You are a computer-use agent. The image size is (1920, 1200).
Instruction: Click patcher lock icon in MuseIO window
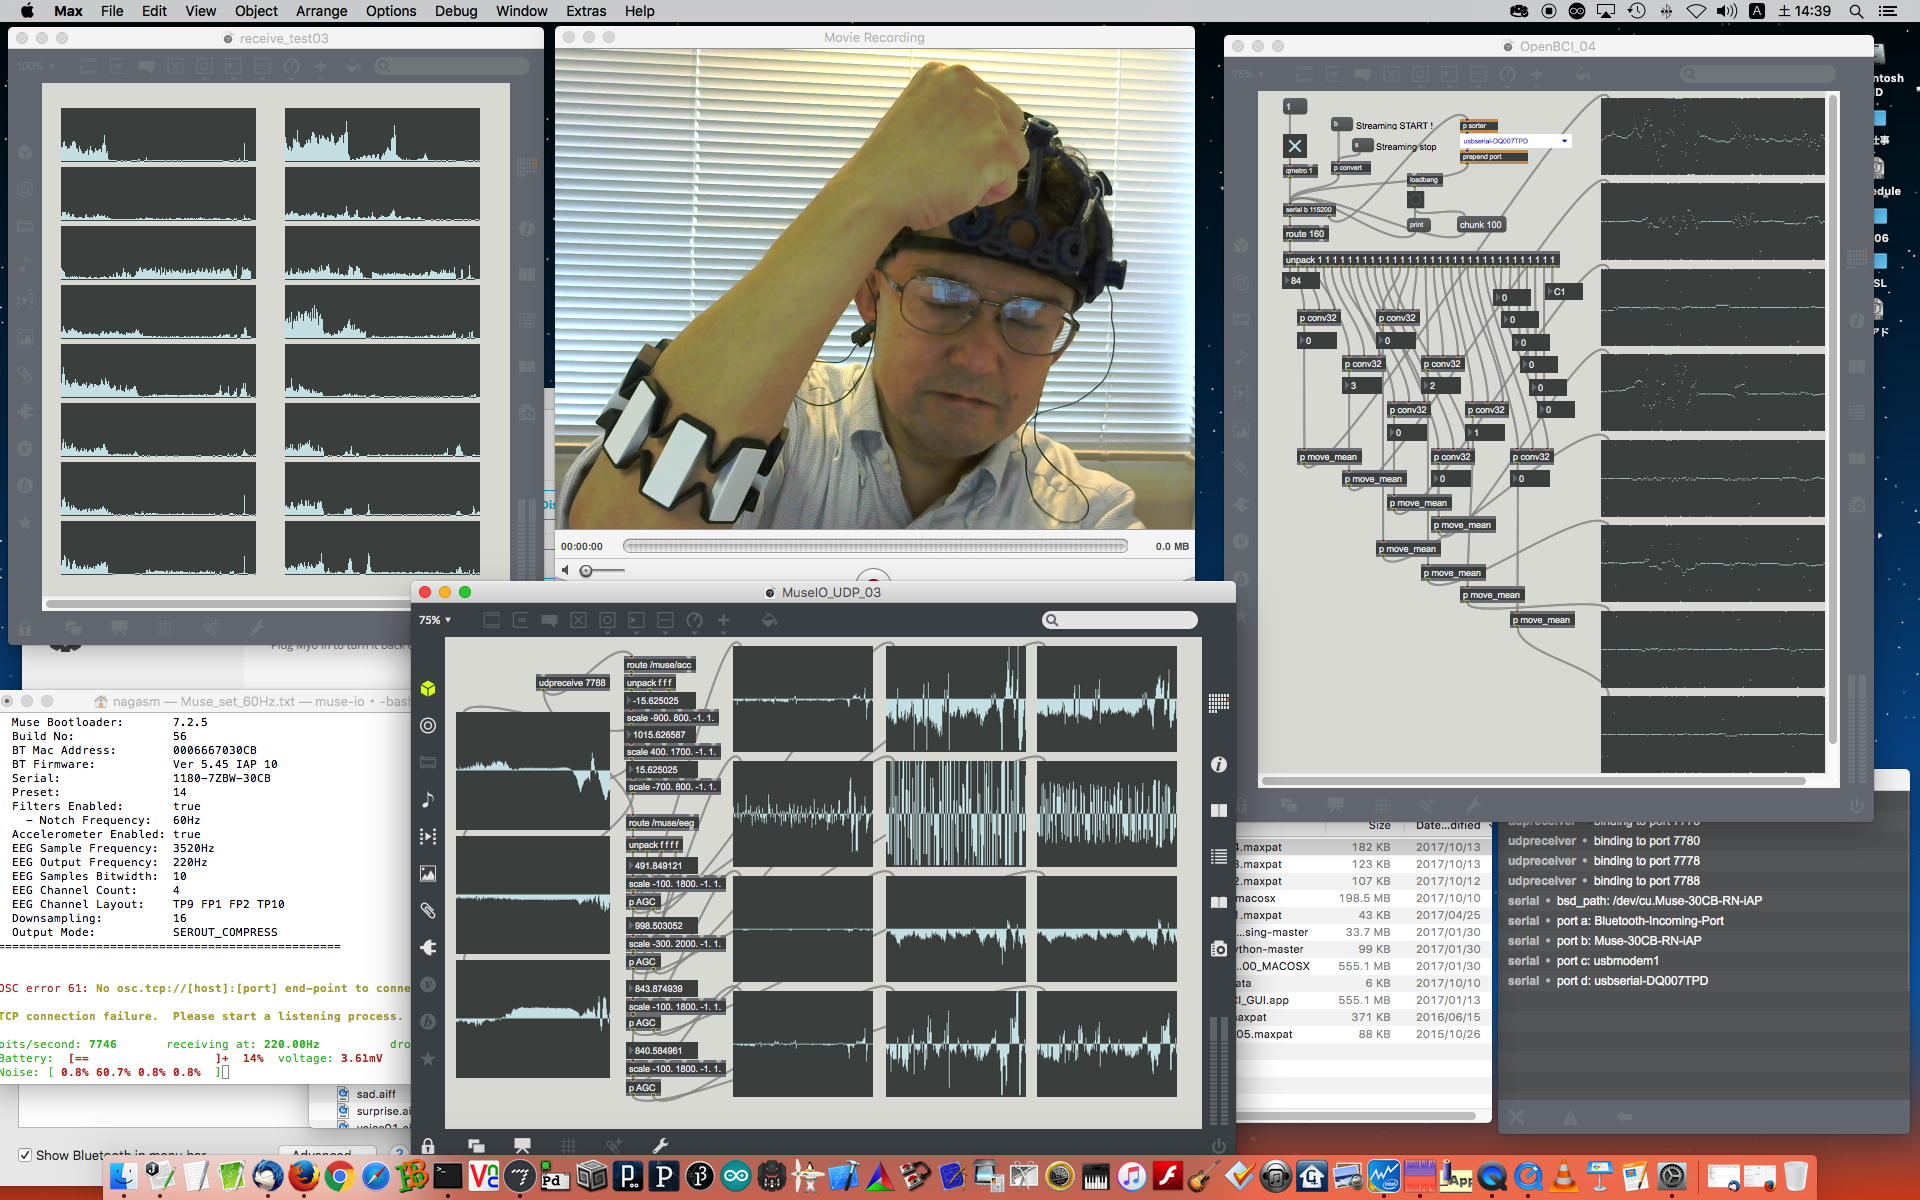pos(428,1146)
